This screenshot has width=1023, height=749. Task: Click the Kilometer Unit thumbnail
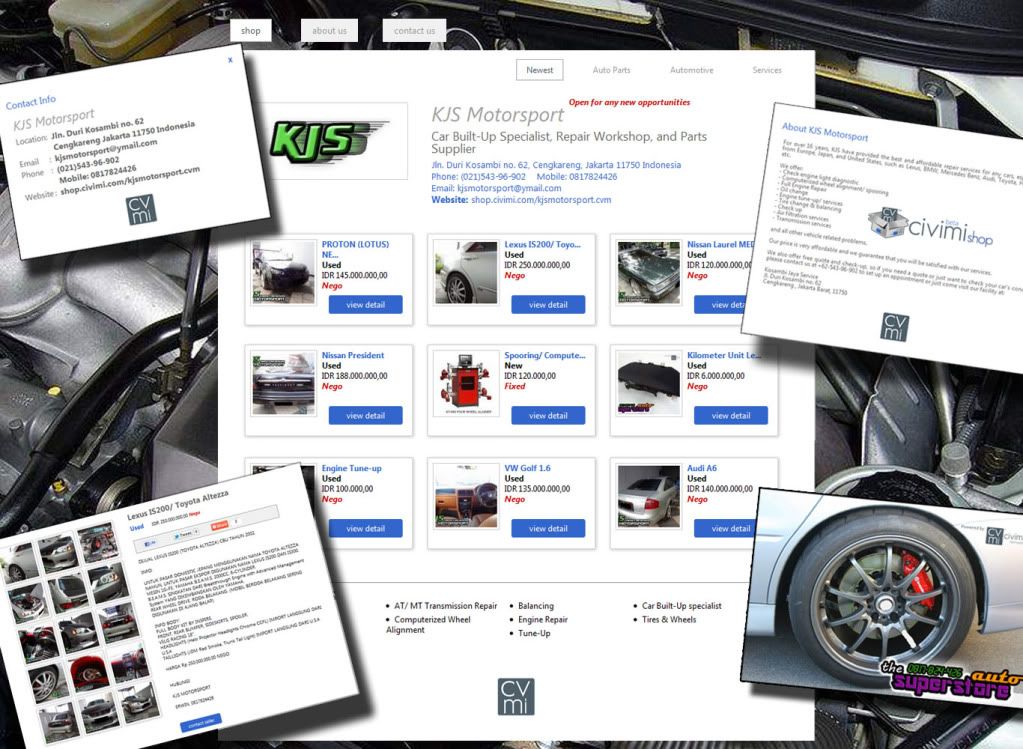[x=649, y=383]
